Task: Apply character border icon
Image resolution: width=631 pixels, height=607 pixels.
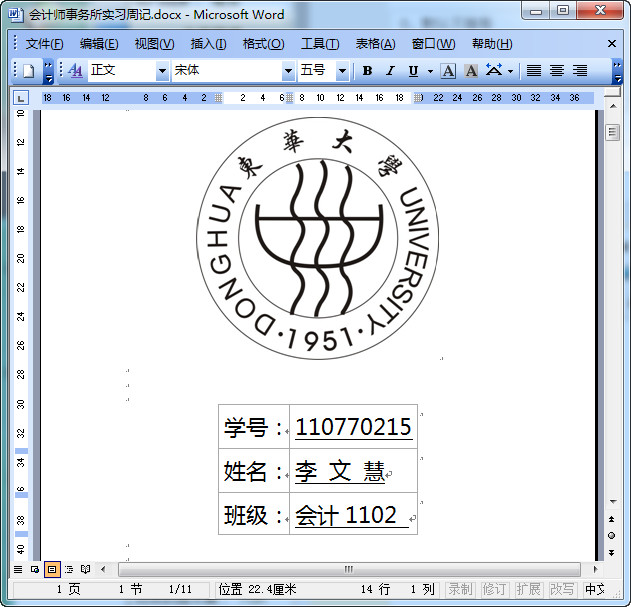Action: coord(448,71)
